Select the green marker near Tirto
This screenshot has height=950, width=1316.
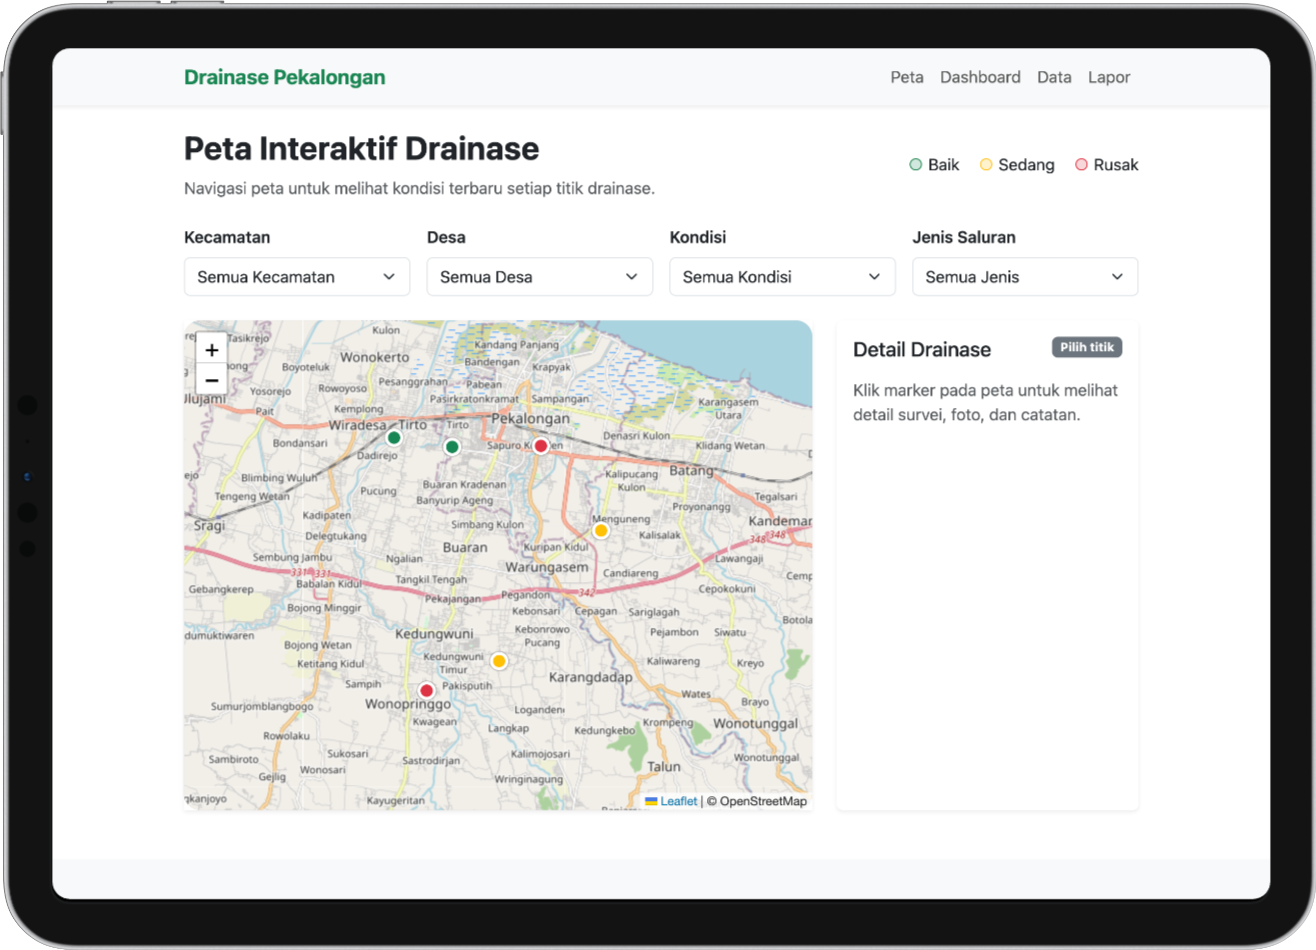pyautogui.click(x=393, y=437)
